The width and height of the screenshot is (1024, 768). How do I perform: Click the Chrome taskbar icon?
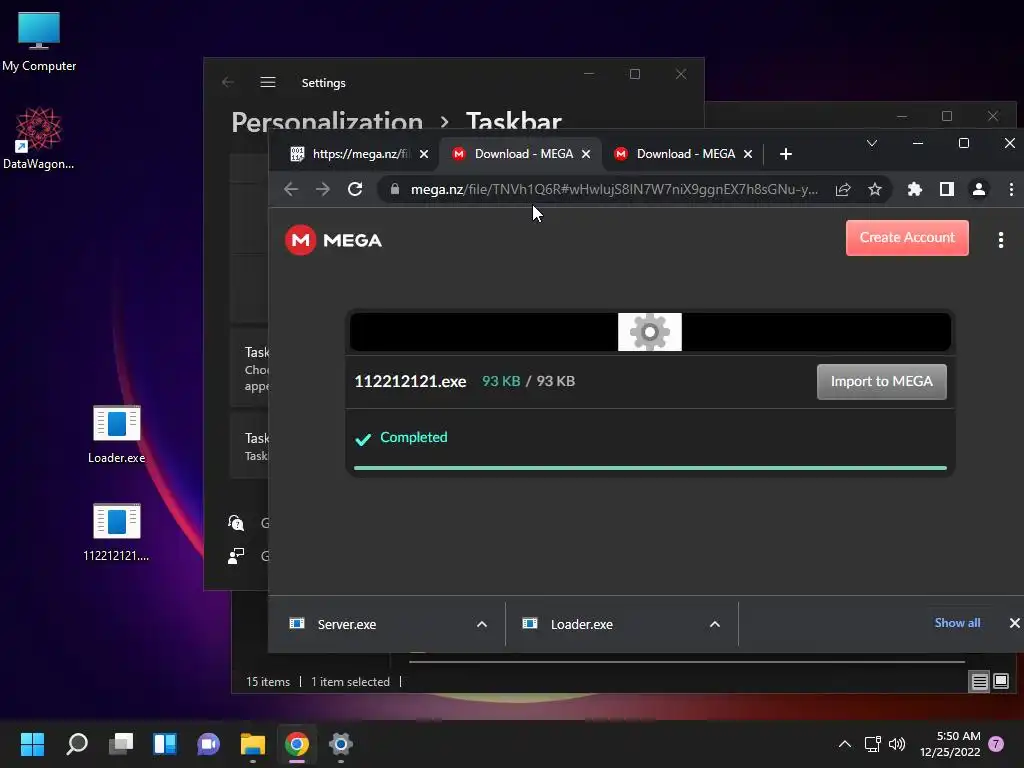[x=296, y=744]
